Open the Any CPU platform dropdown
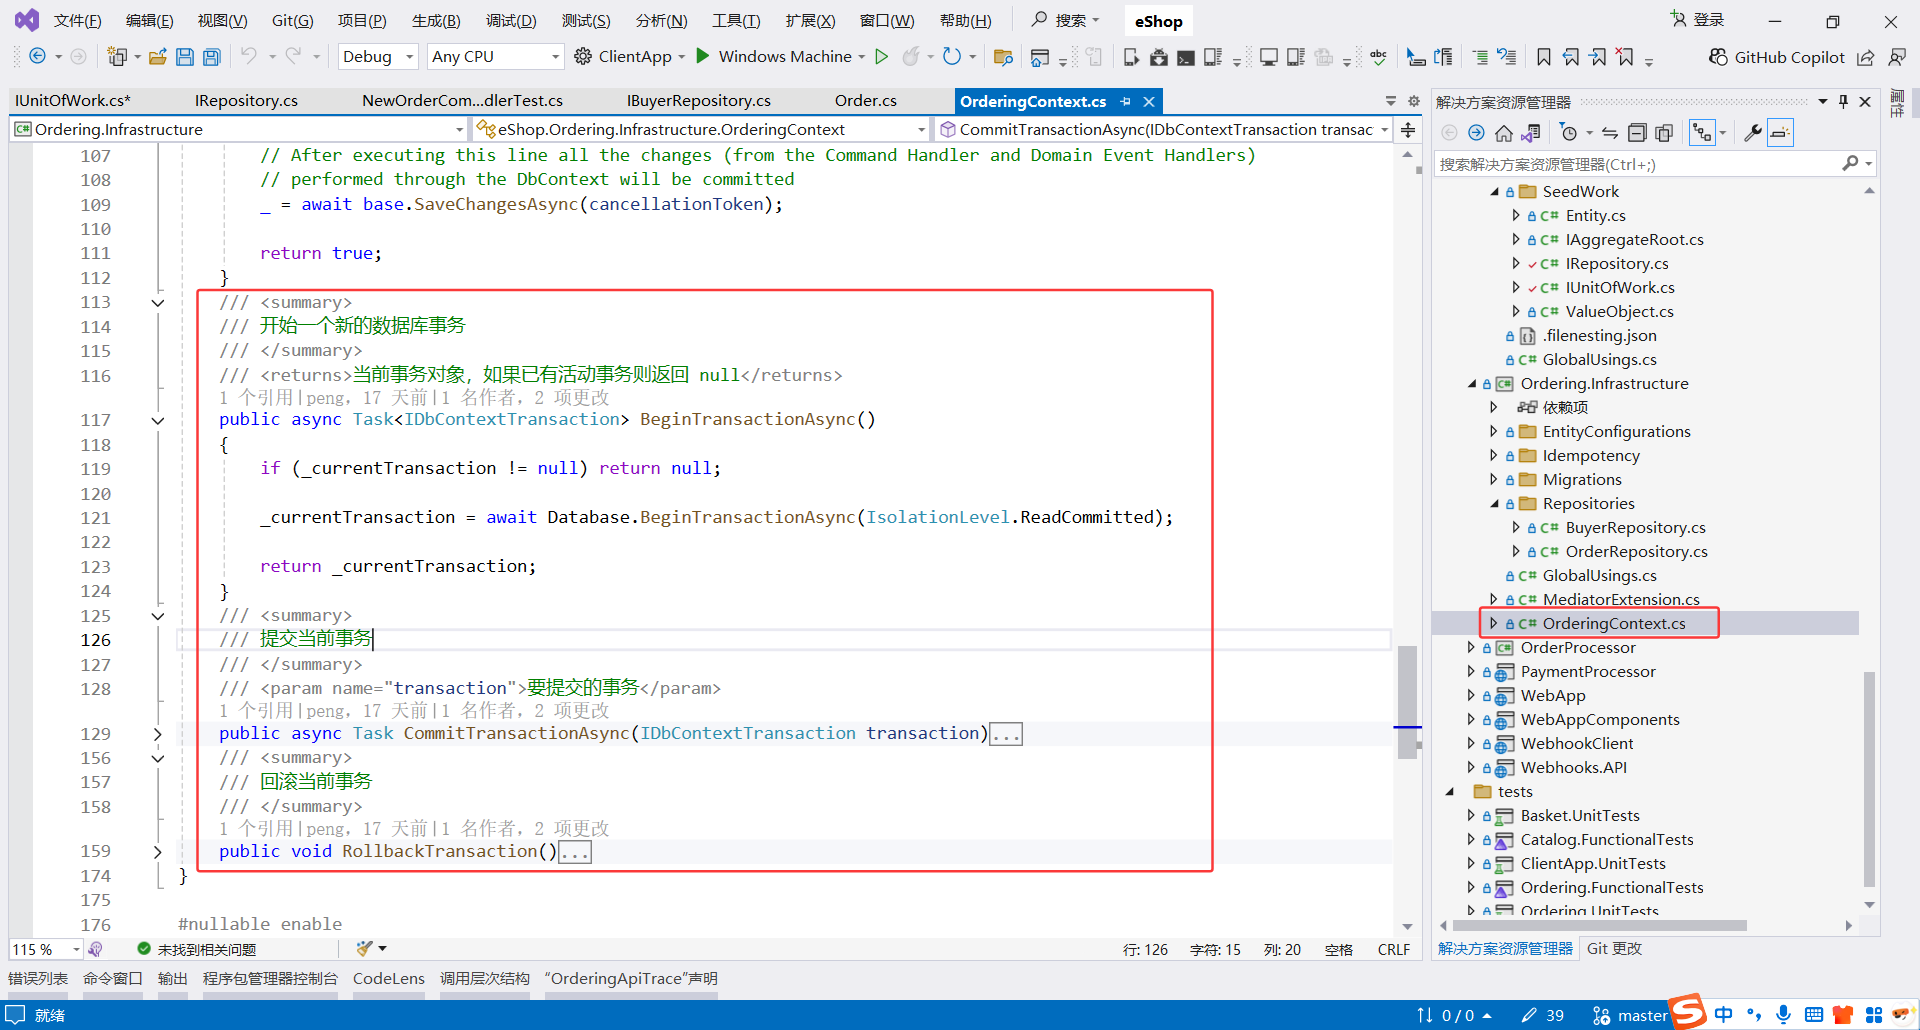Screen dimensions: 1920x1030 [496, 57]
